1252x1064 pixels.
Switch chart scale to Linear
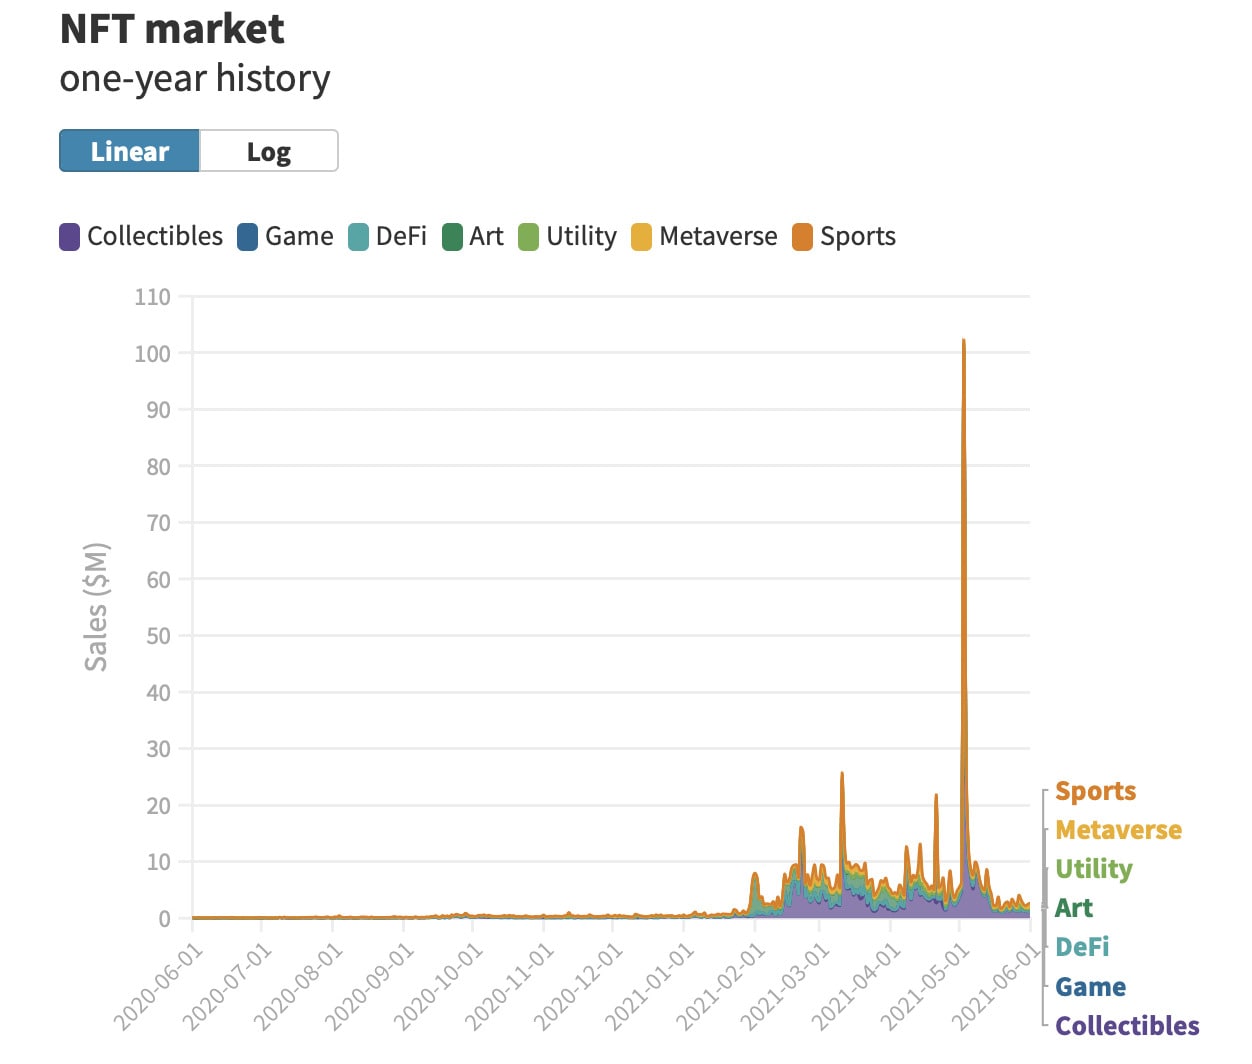(130, 151)
